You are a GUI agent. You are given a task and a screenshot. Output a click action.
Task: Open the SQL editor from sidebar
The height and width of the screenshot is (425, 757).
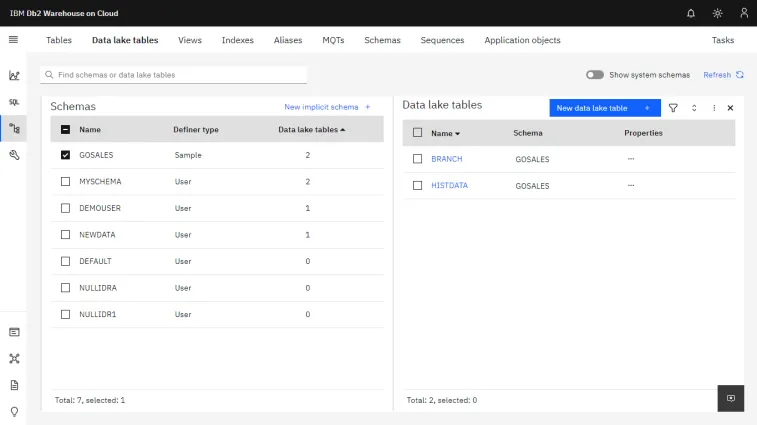click(14, 101)
